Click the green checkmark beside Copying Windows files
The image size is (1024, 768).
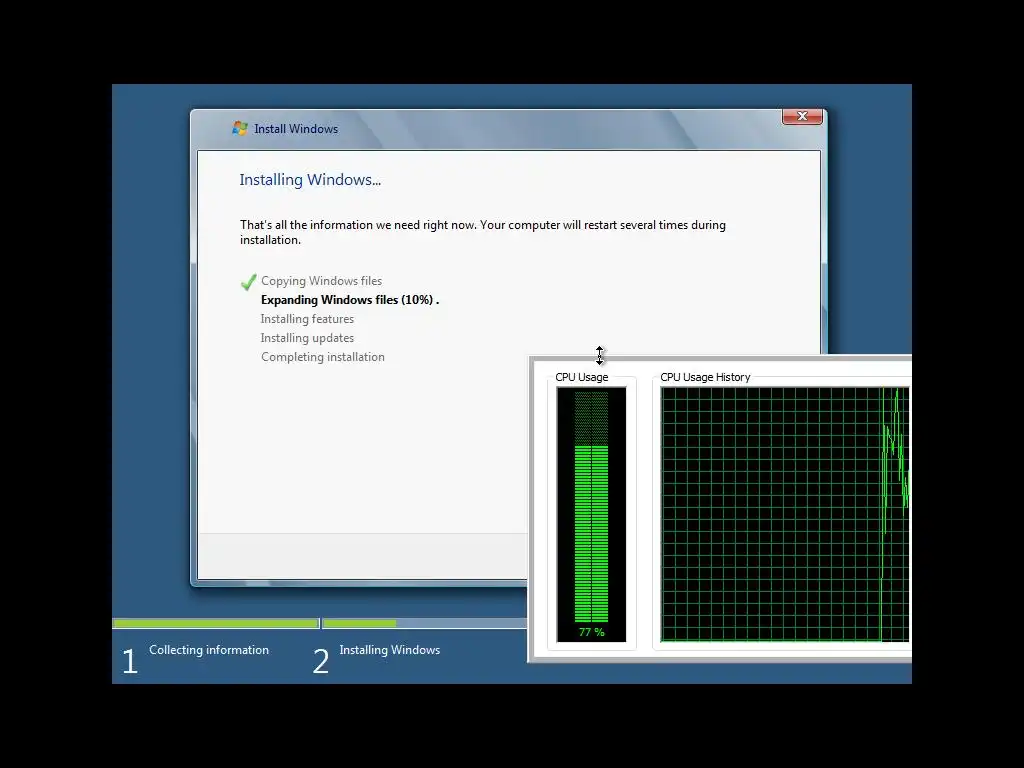click(248, 282)
